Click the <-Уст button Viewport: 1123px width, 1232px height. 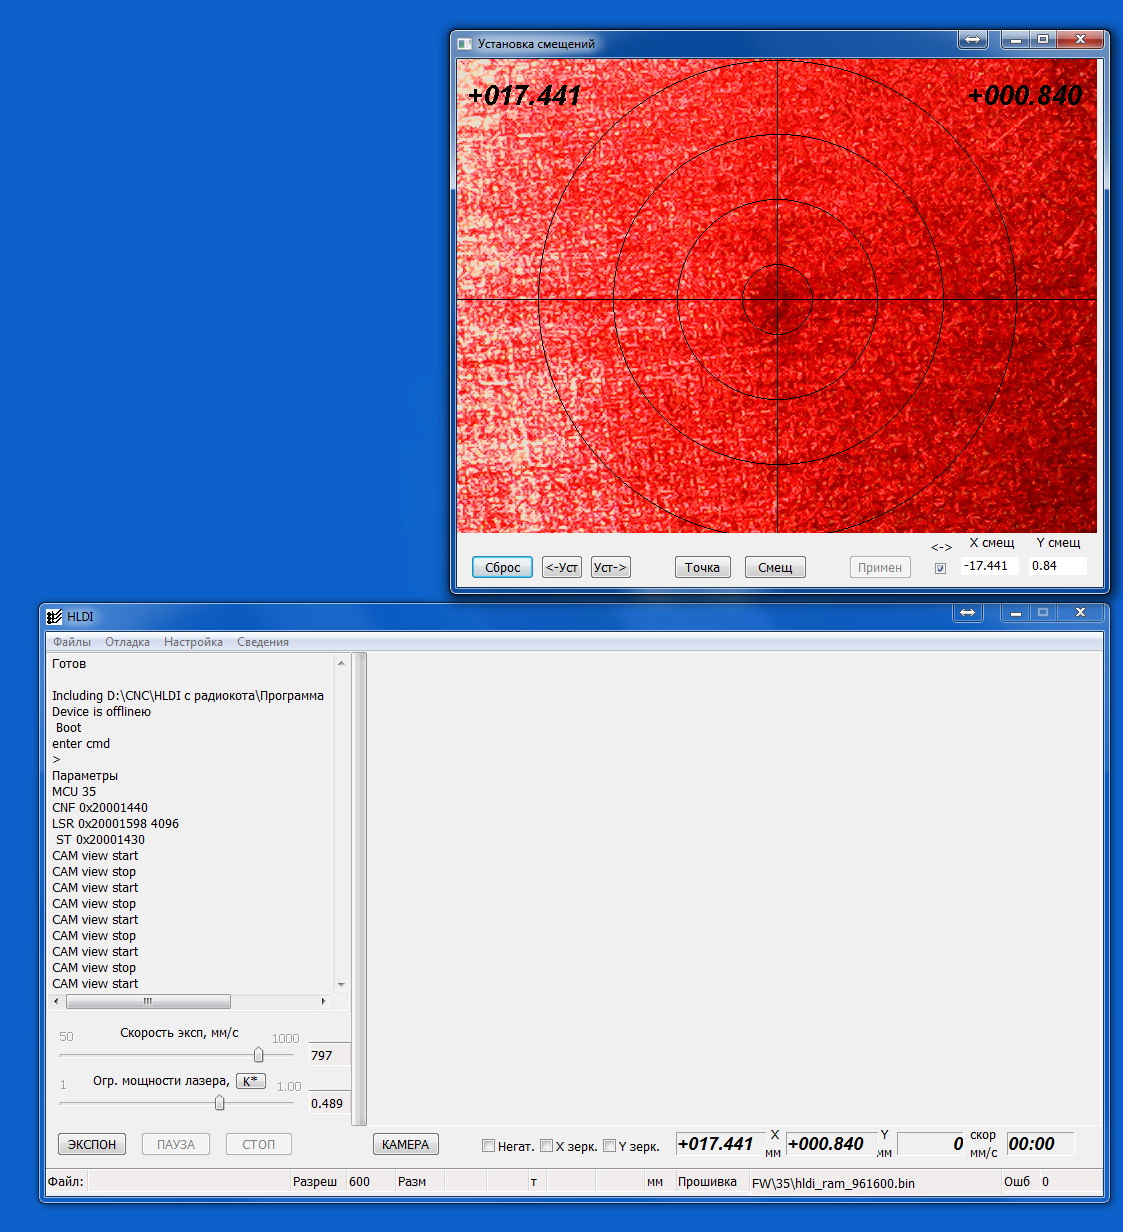point(562,567)
